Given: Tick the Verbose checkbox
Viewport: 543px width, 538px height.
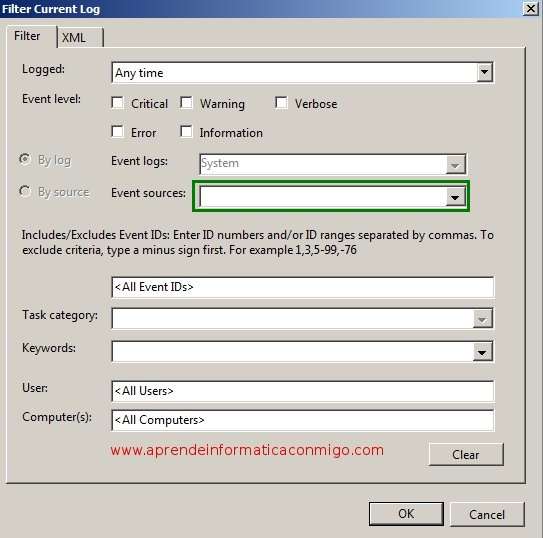Looking at the screenshot, I should pos(281,103).
